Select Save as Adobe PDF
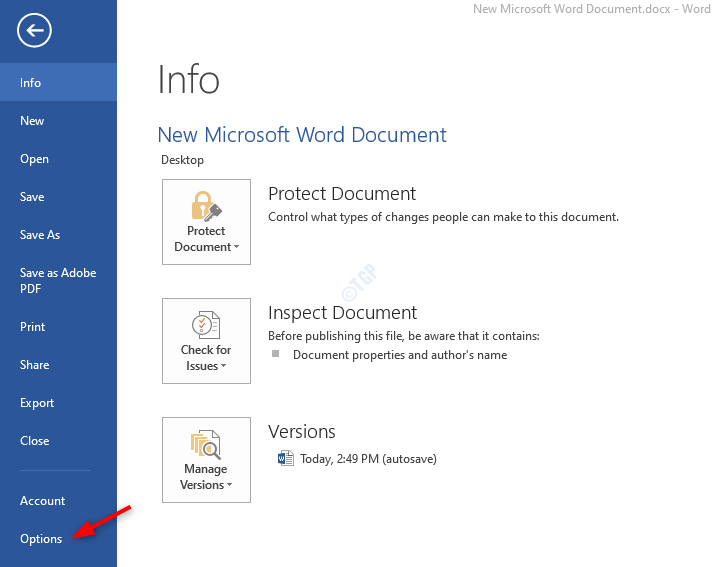Image resolution: width=719 pixels, height=567 pixels. click(58, 281)
